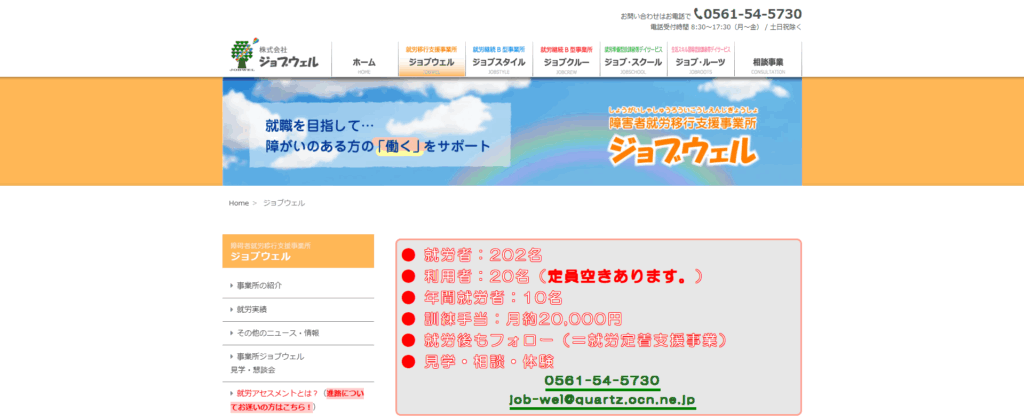Screen dimensions: 1024x420
Task: Click the 株式会社ジョブウェル company name logo
Action: [x=288, y=57]
